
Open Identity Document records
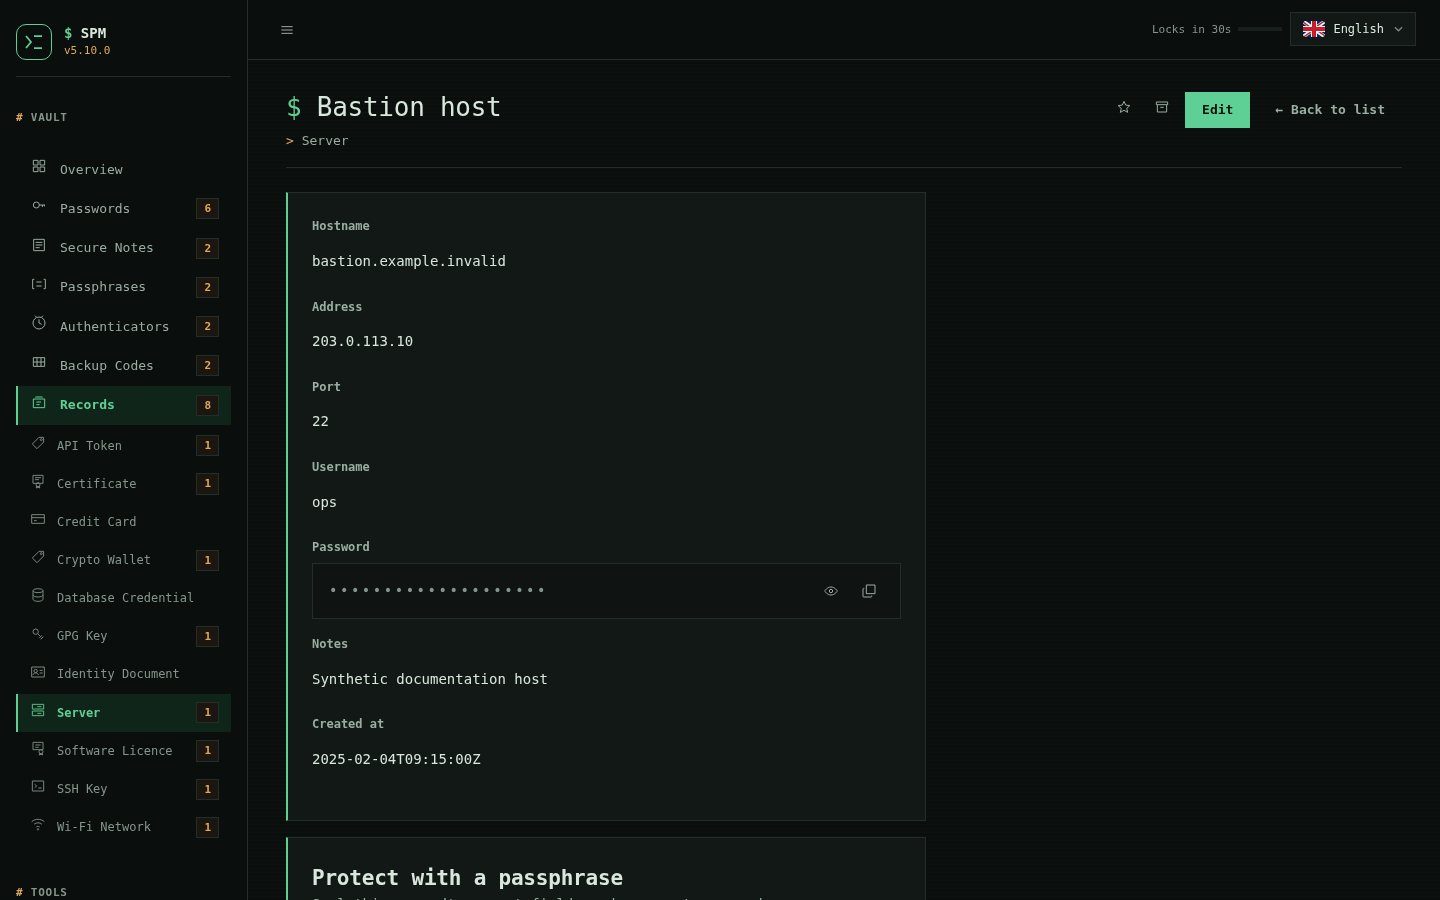(x=124, y=673)
